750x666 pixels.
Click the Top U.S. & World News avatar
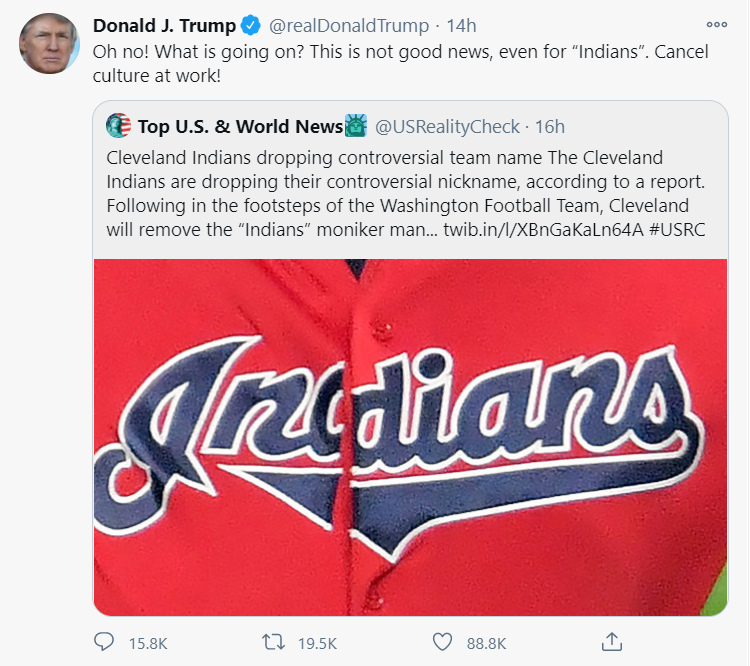coord(118,126)
